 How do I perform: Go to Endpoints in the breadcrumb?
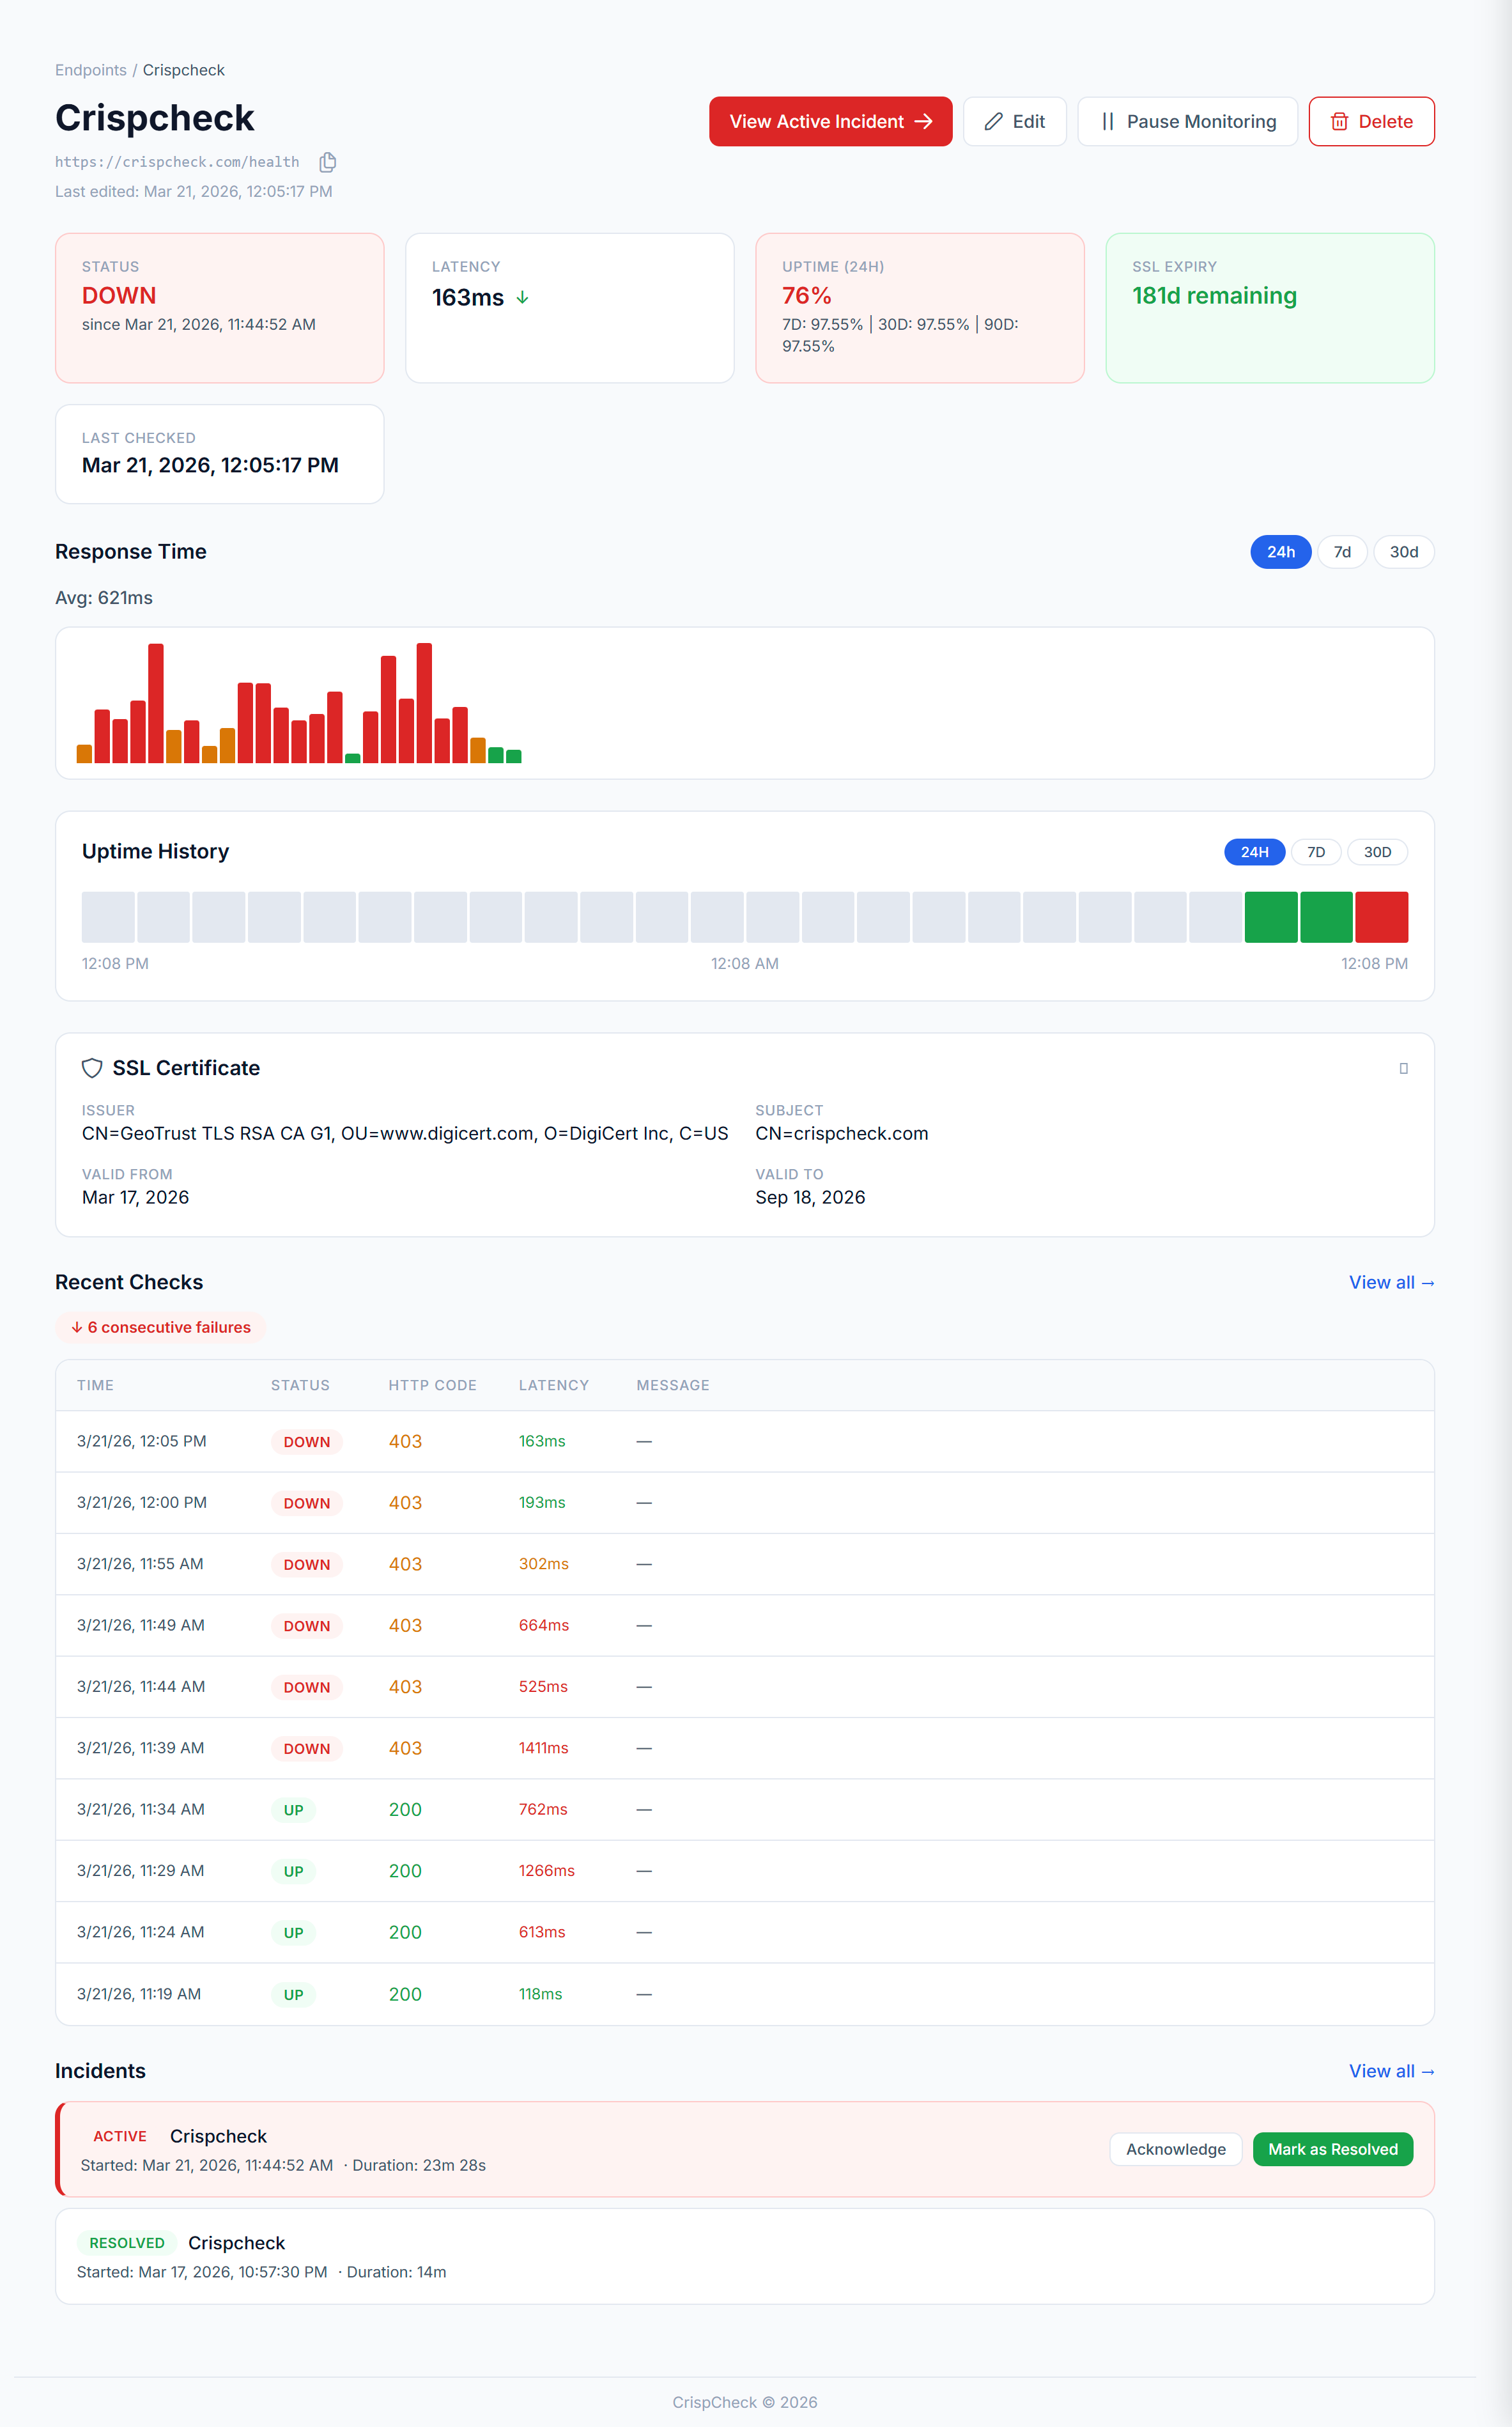[91, 70]
